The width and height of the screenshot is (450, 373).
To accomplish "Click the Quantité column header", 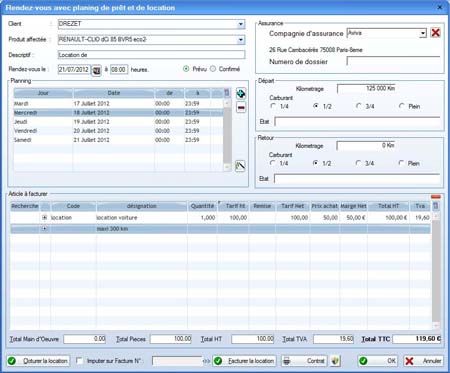I will click(202, 206).
